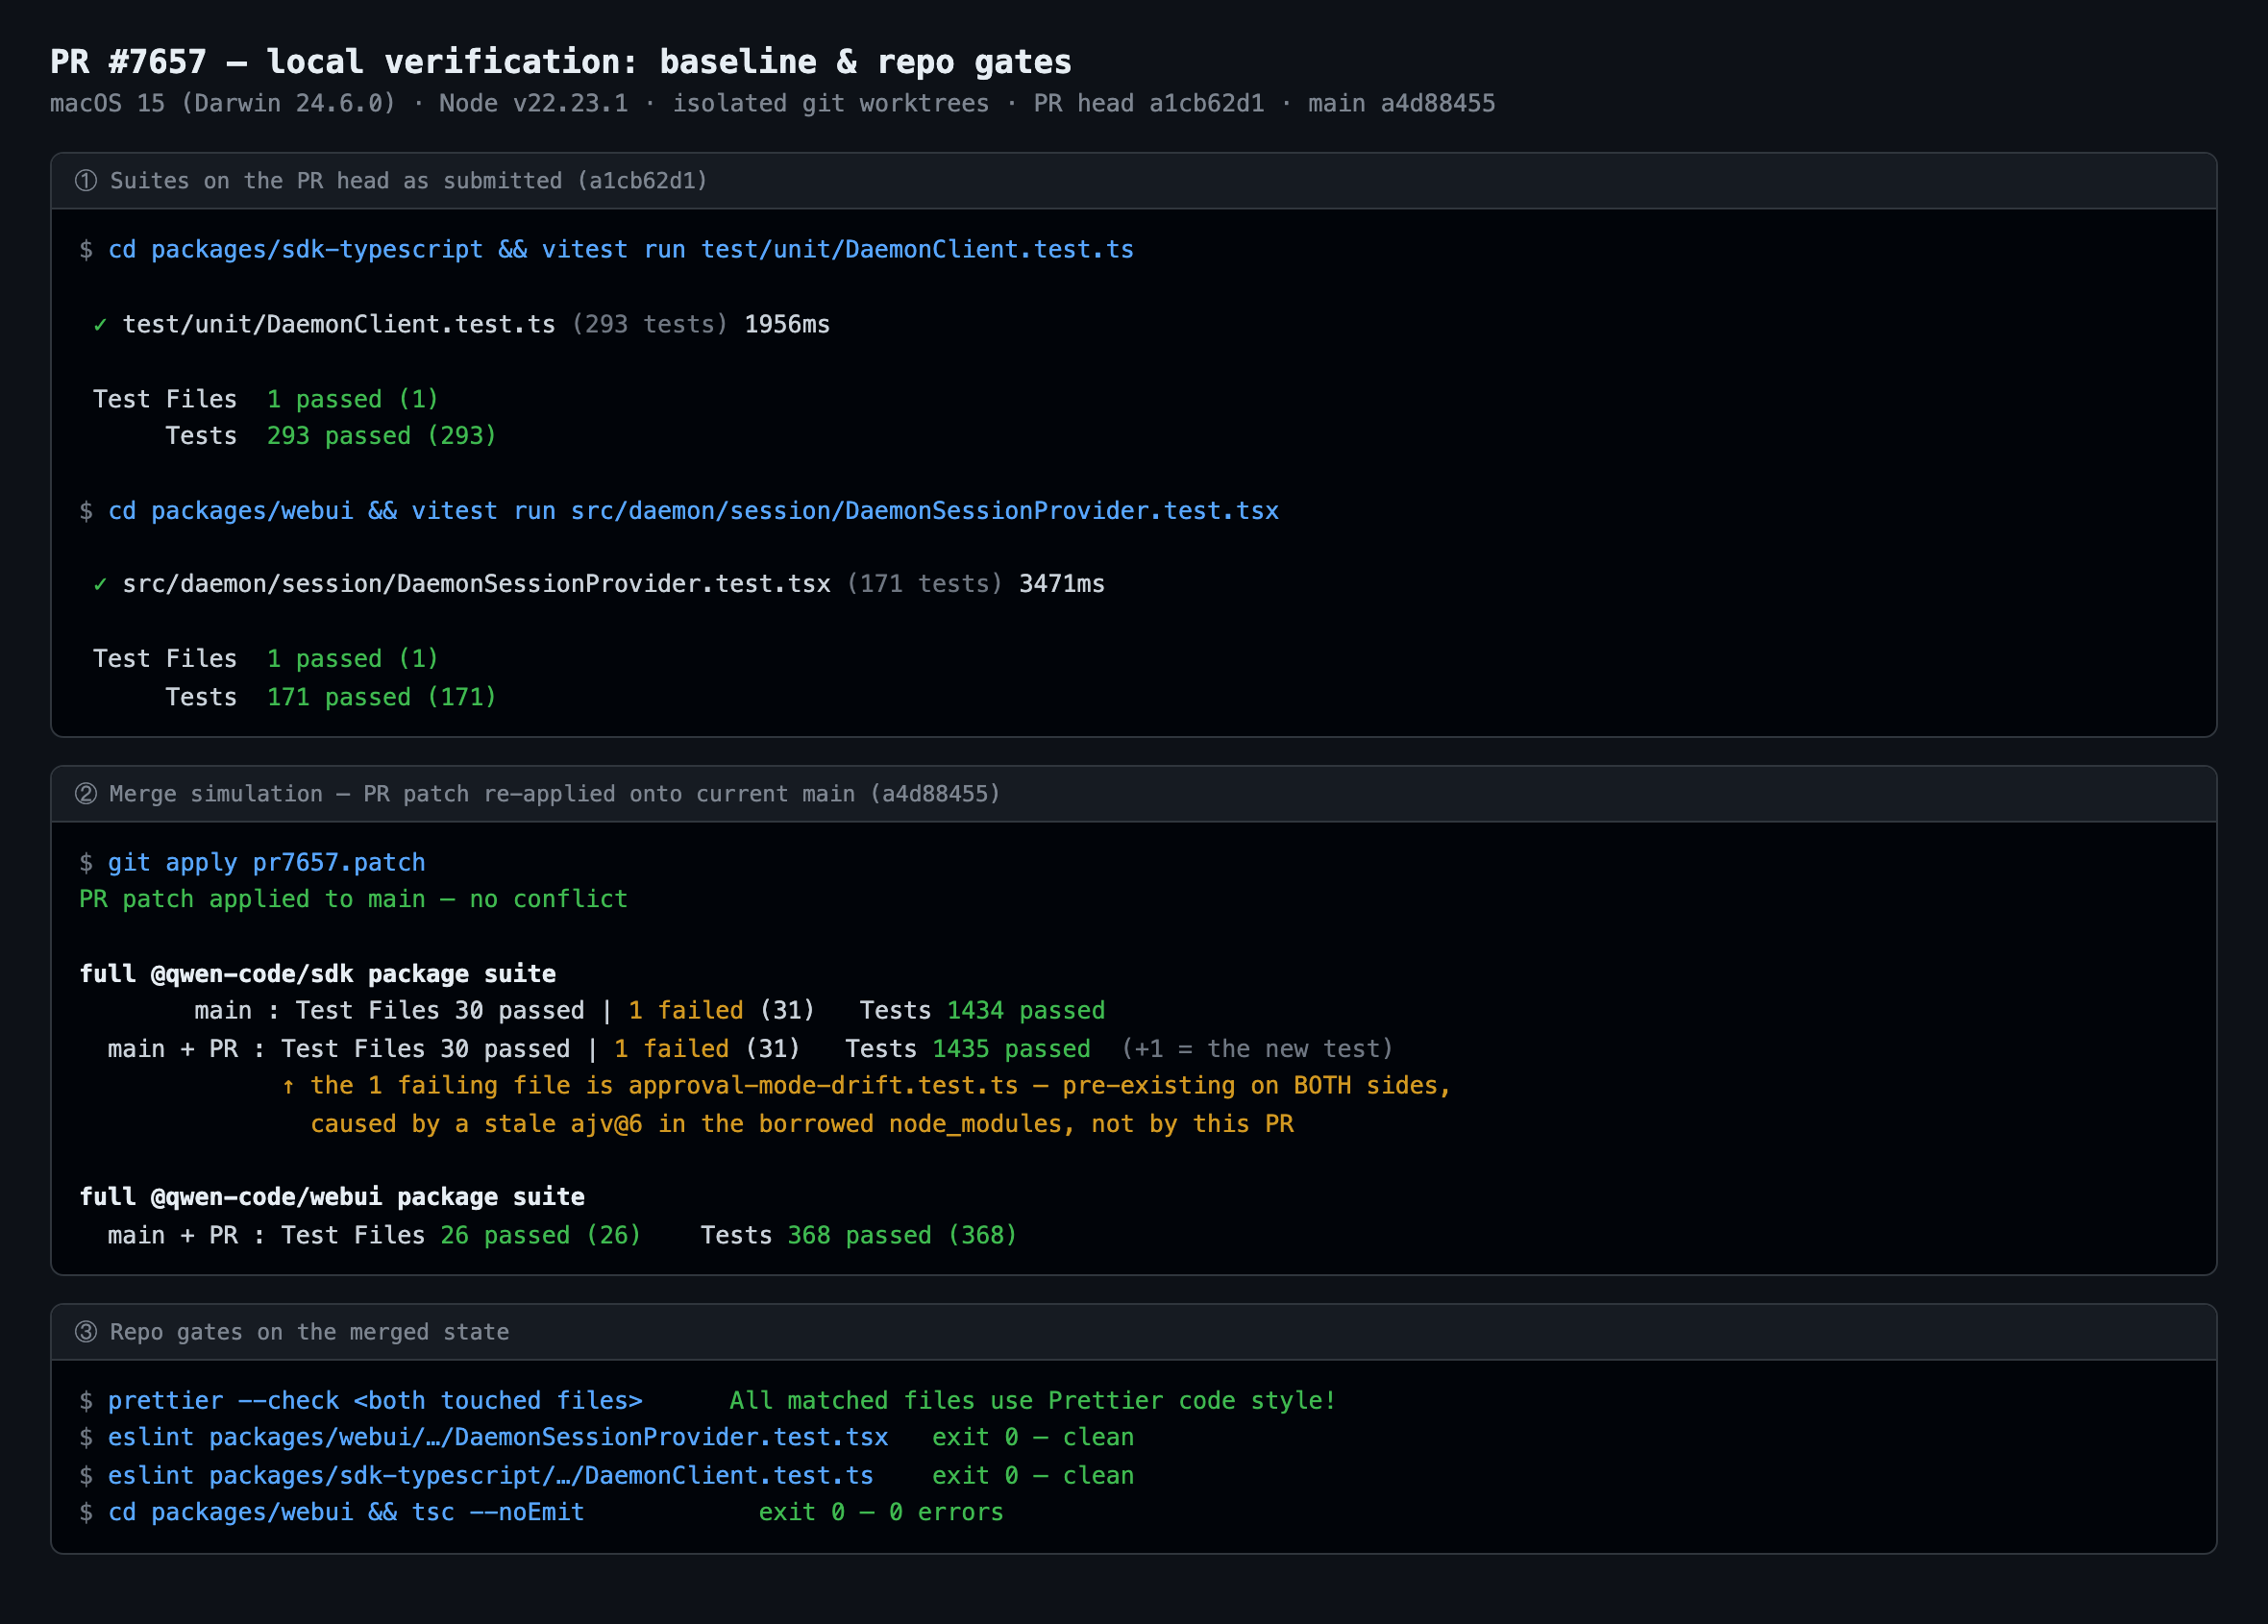Click command "vitest run src/daemon/session/DaemonSessionProvider.test.tsx"
This screenshot has height=1624, width=2268.
(846, 511)
